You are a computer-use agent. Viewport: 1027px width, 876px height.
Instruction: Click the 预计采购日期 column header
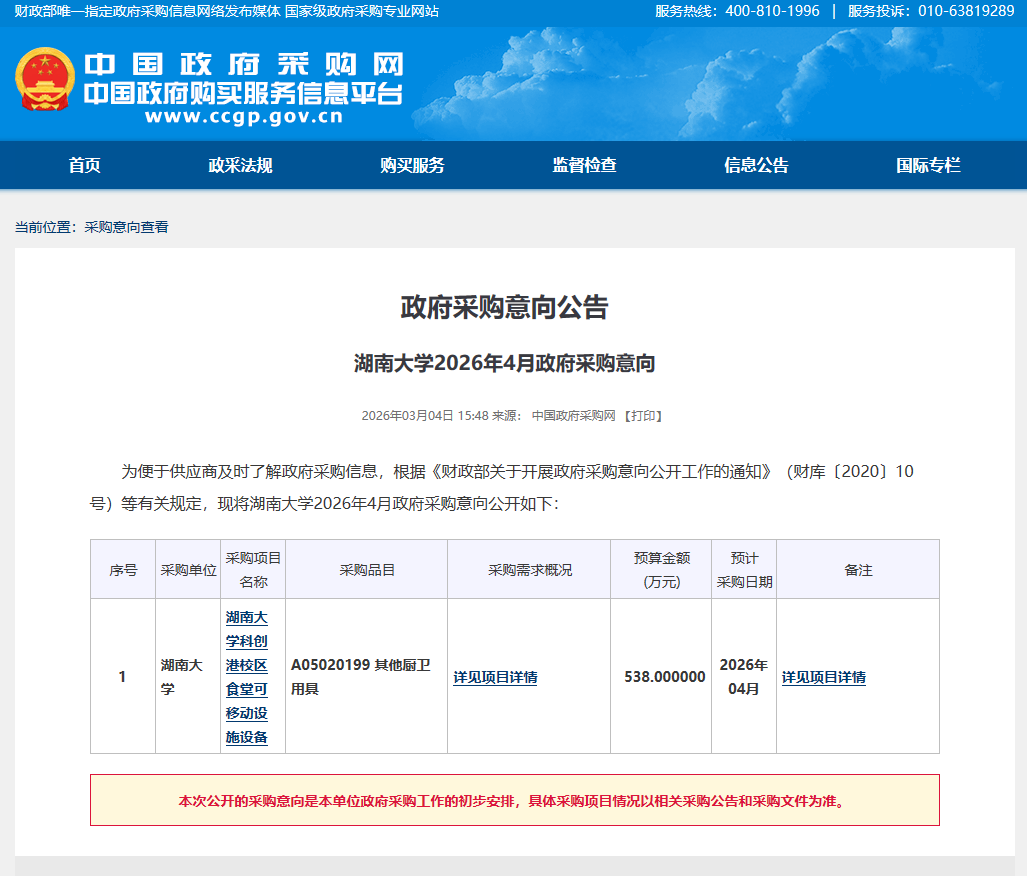click(745, 570)
